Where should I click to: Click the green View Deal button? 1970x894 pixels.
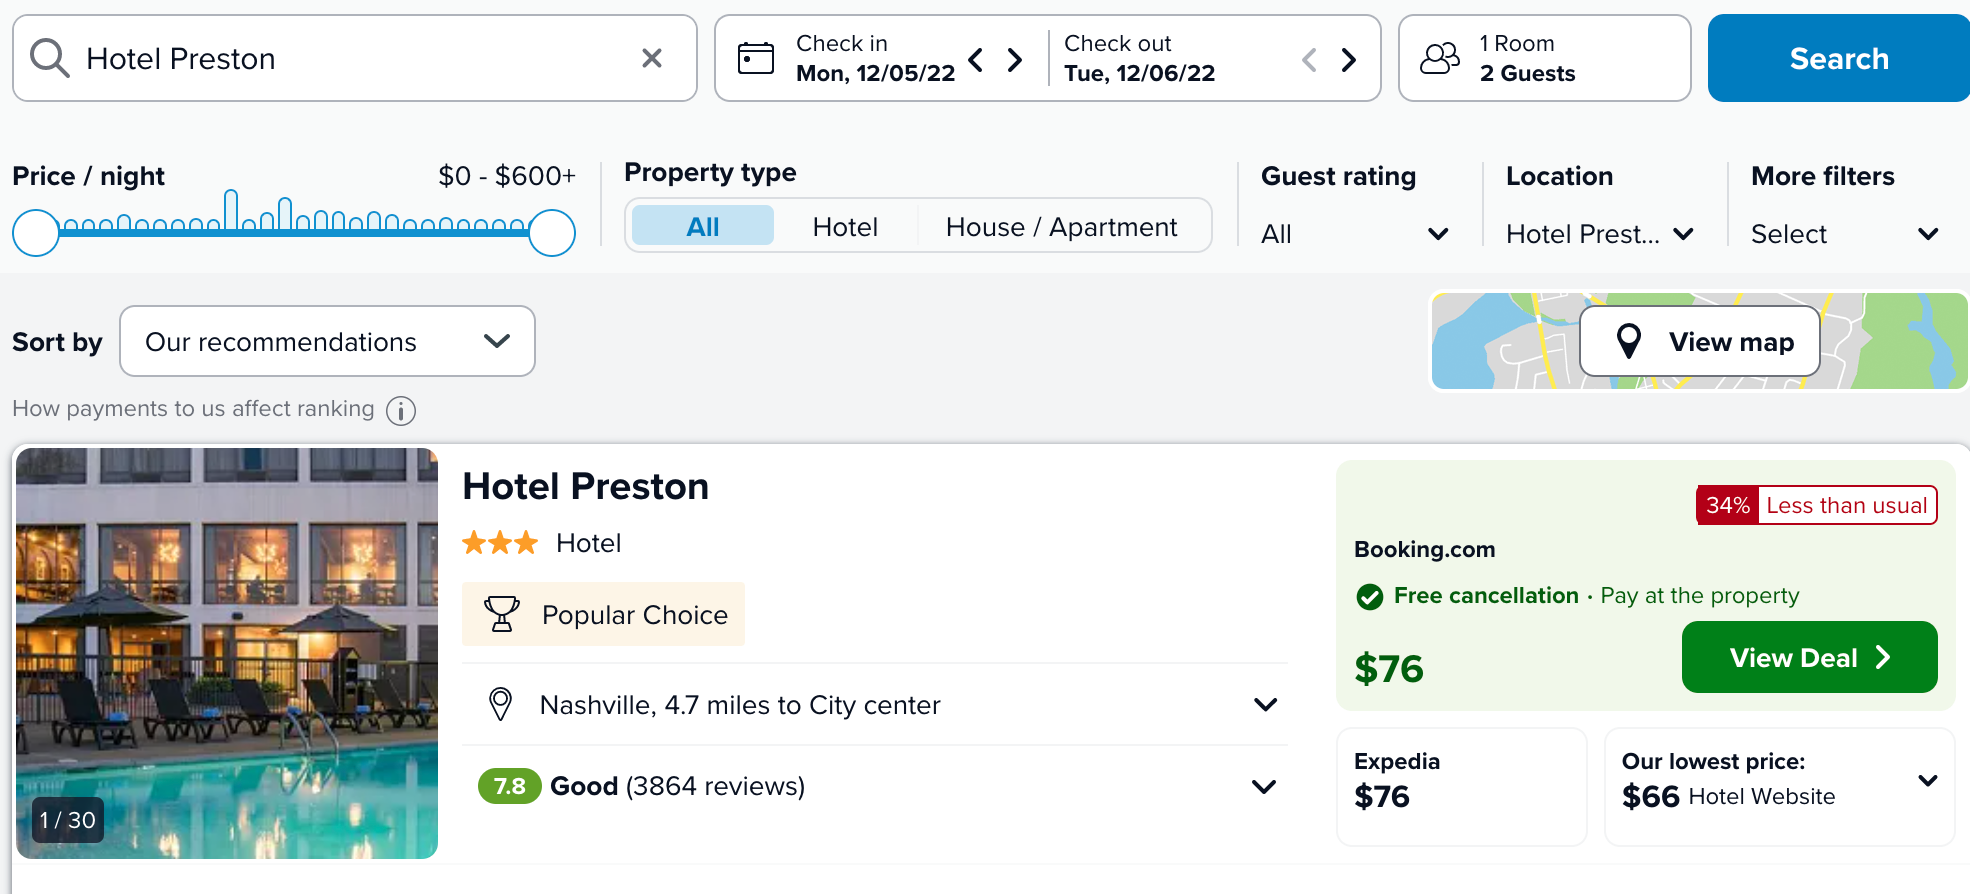(x=1809, y=658)
